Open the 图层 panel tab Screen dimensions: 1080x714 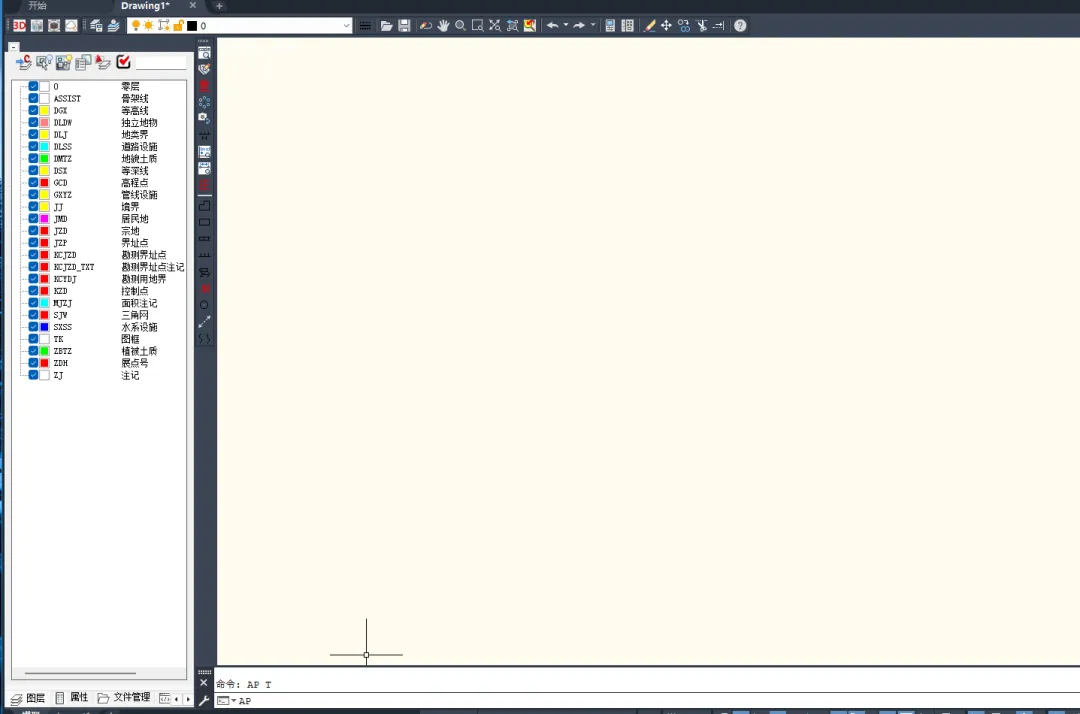pos(28,698)
